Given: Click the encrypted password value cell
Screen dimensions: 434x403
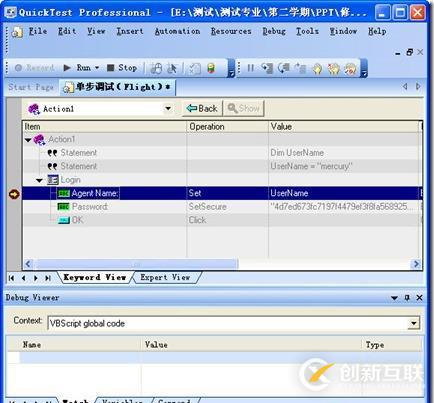Looking at the screenshot, I should pos(344,207).
